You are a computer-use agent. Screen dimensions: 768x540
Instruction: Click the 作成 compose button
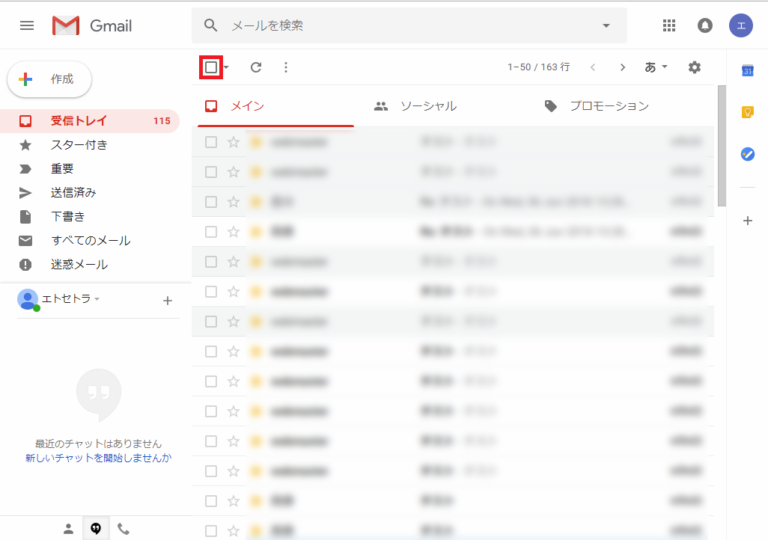click(50, 79)
